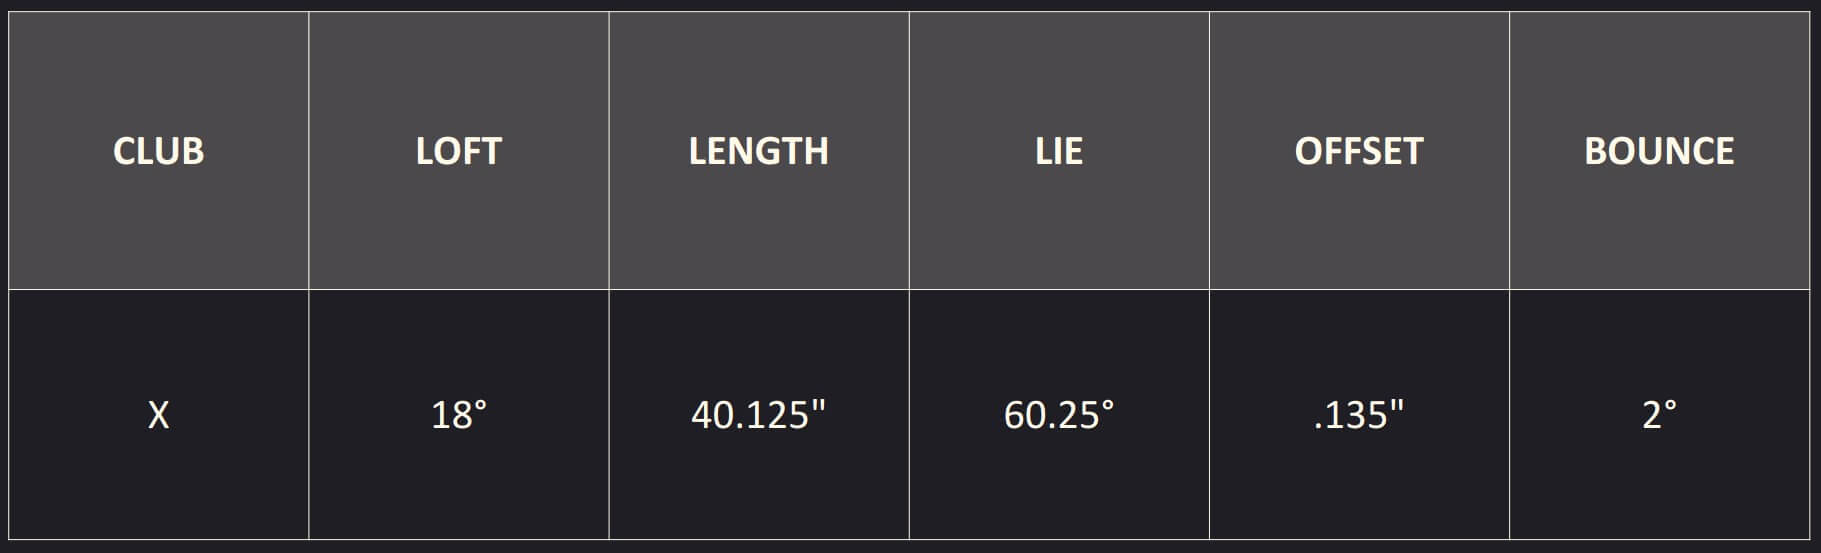Select the OFFSET column header
The height and width of the screenshot is (553, 1821).
point(1358,151)
